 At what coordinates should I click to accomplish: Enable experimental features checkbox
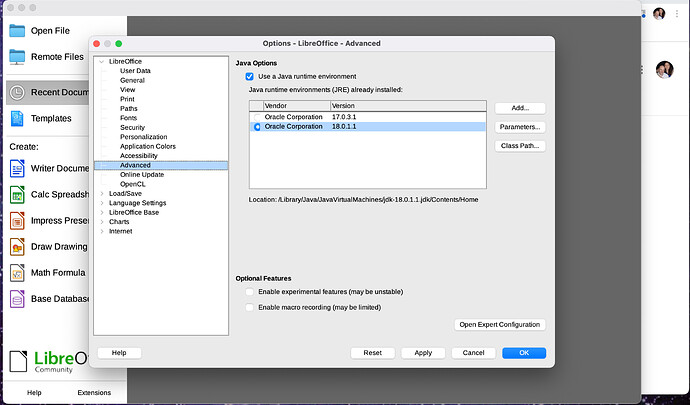[250, 292]
